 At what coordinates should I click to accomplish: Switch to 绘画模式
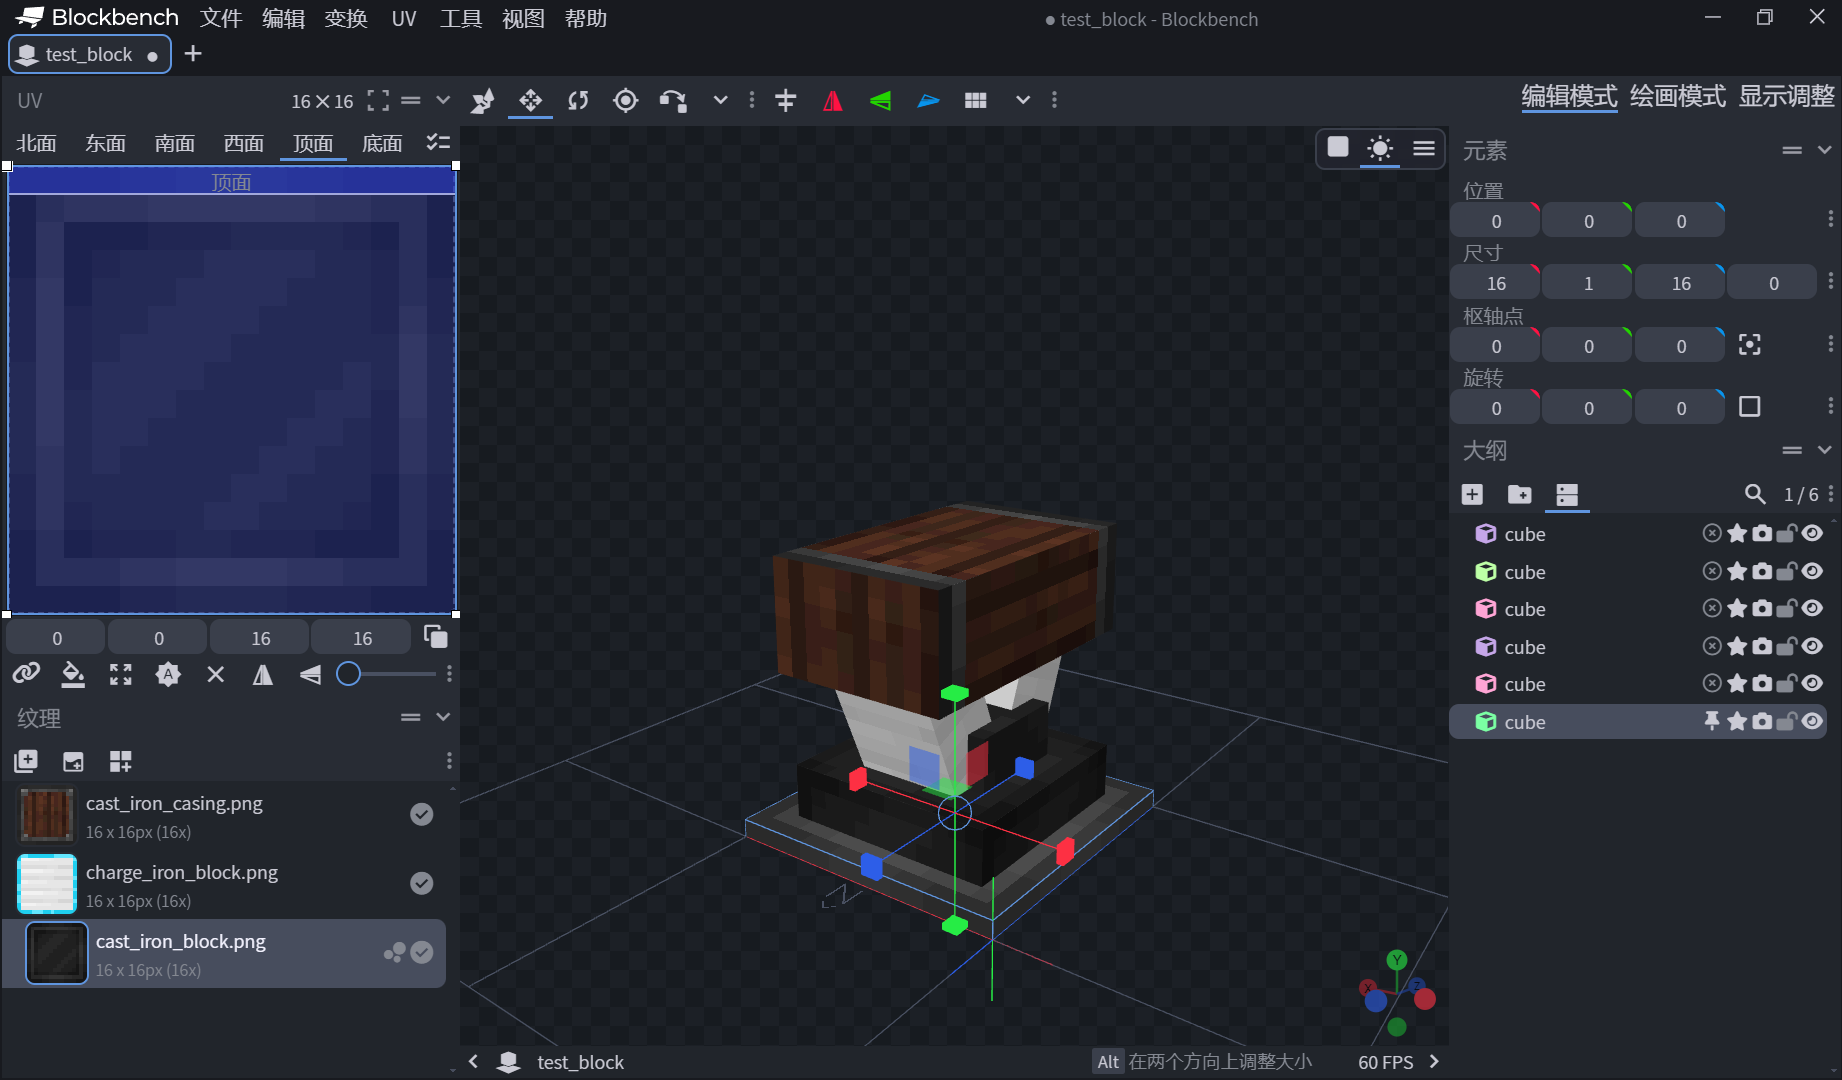pos(1677,97)
